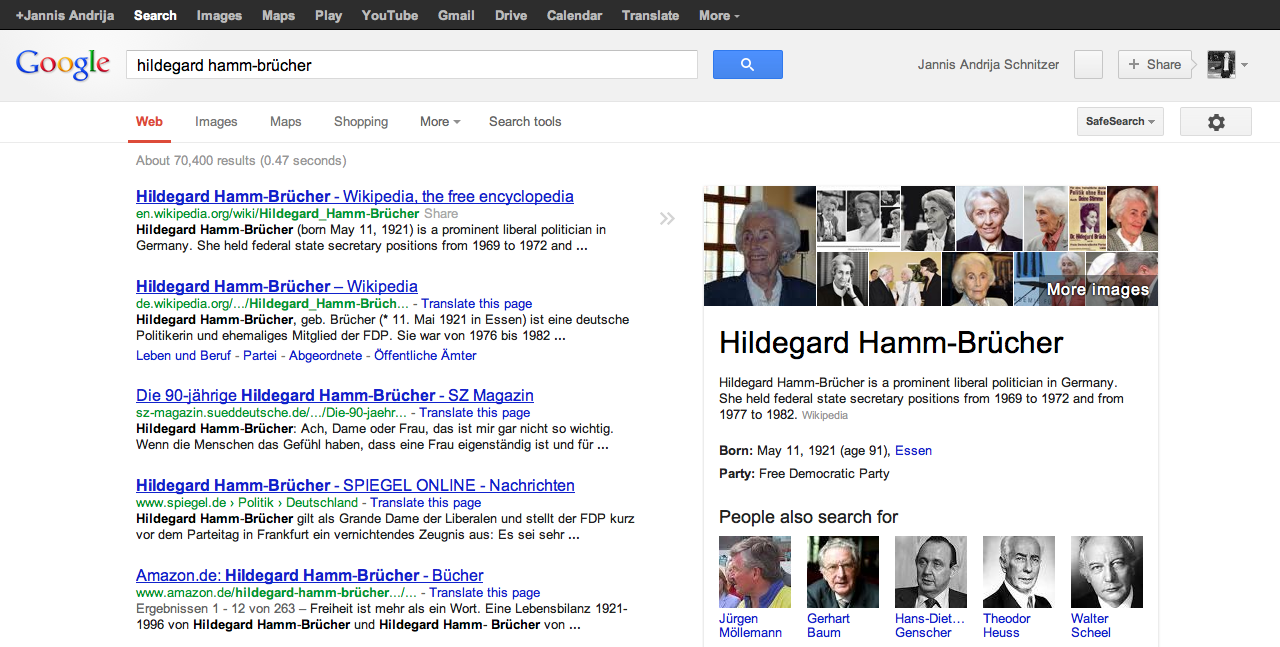Screen dimensions: 1280x647
Task: Switch to the Maps results tab
Action: click(285, 122)
